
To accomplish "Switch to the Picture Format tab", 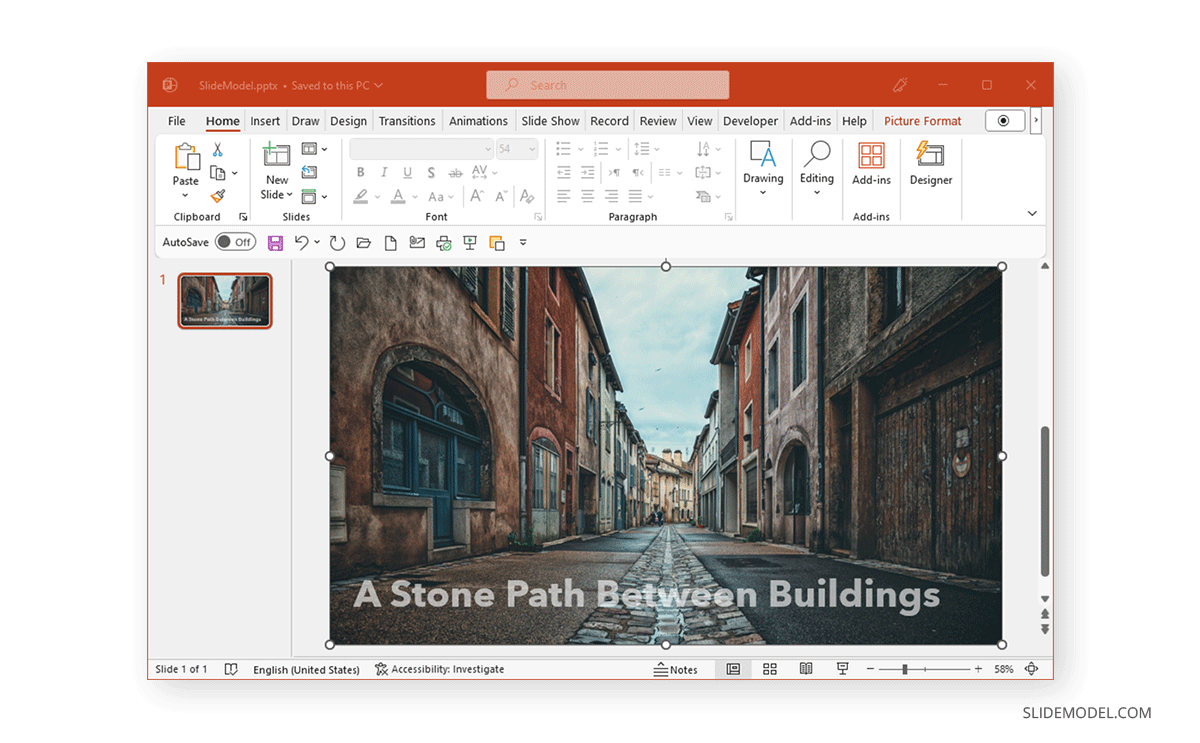I will [x=922, y=120].
